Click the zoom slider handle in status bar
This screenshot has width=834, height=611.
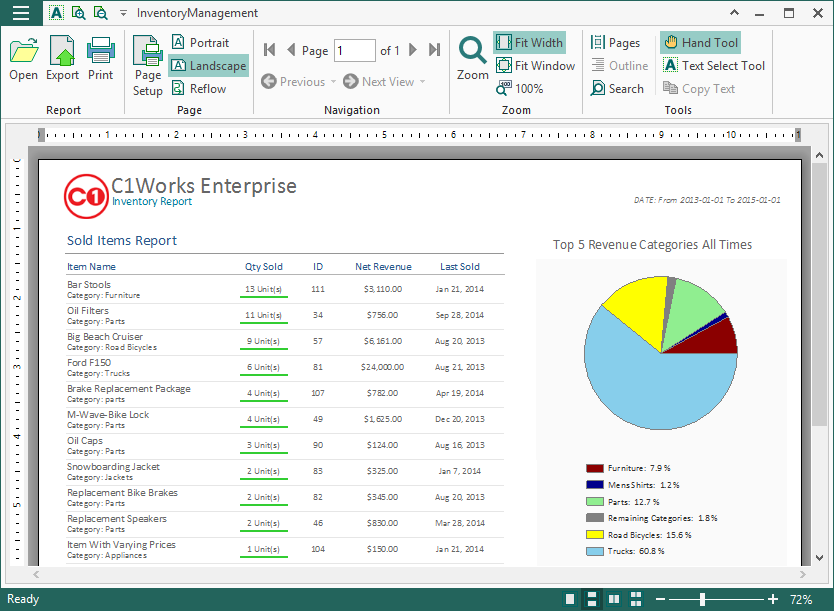pos(703,599)
